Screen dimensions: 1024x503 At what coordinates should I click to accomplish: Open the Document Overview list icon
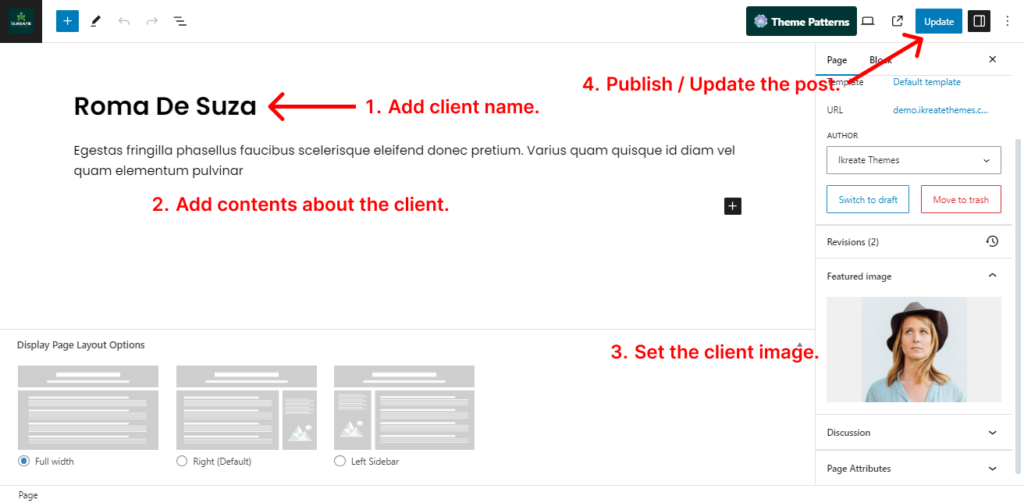click(180, 21)
